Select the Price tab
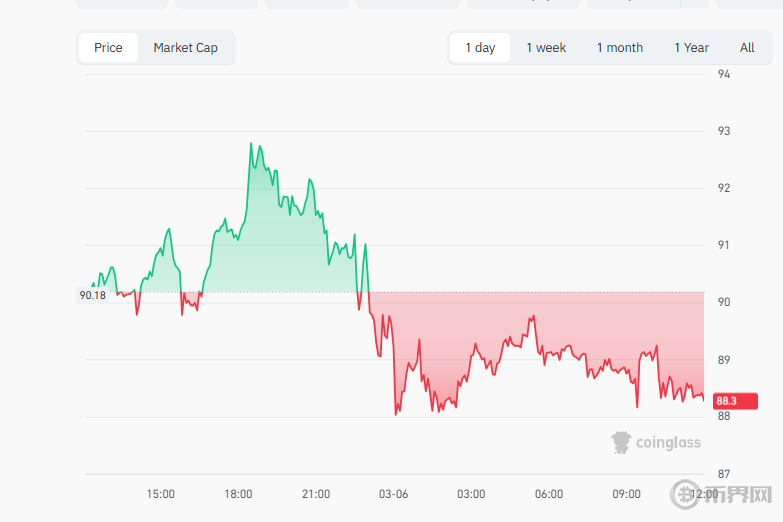 (108, 48)
